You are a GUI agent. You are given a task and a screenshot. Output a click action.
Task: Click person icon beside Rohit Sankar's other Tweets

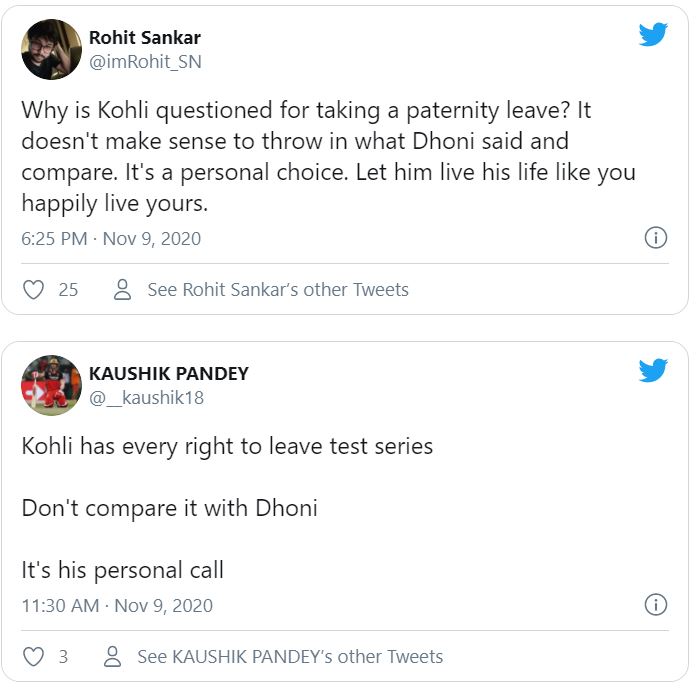coord(123,290)
